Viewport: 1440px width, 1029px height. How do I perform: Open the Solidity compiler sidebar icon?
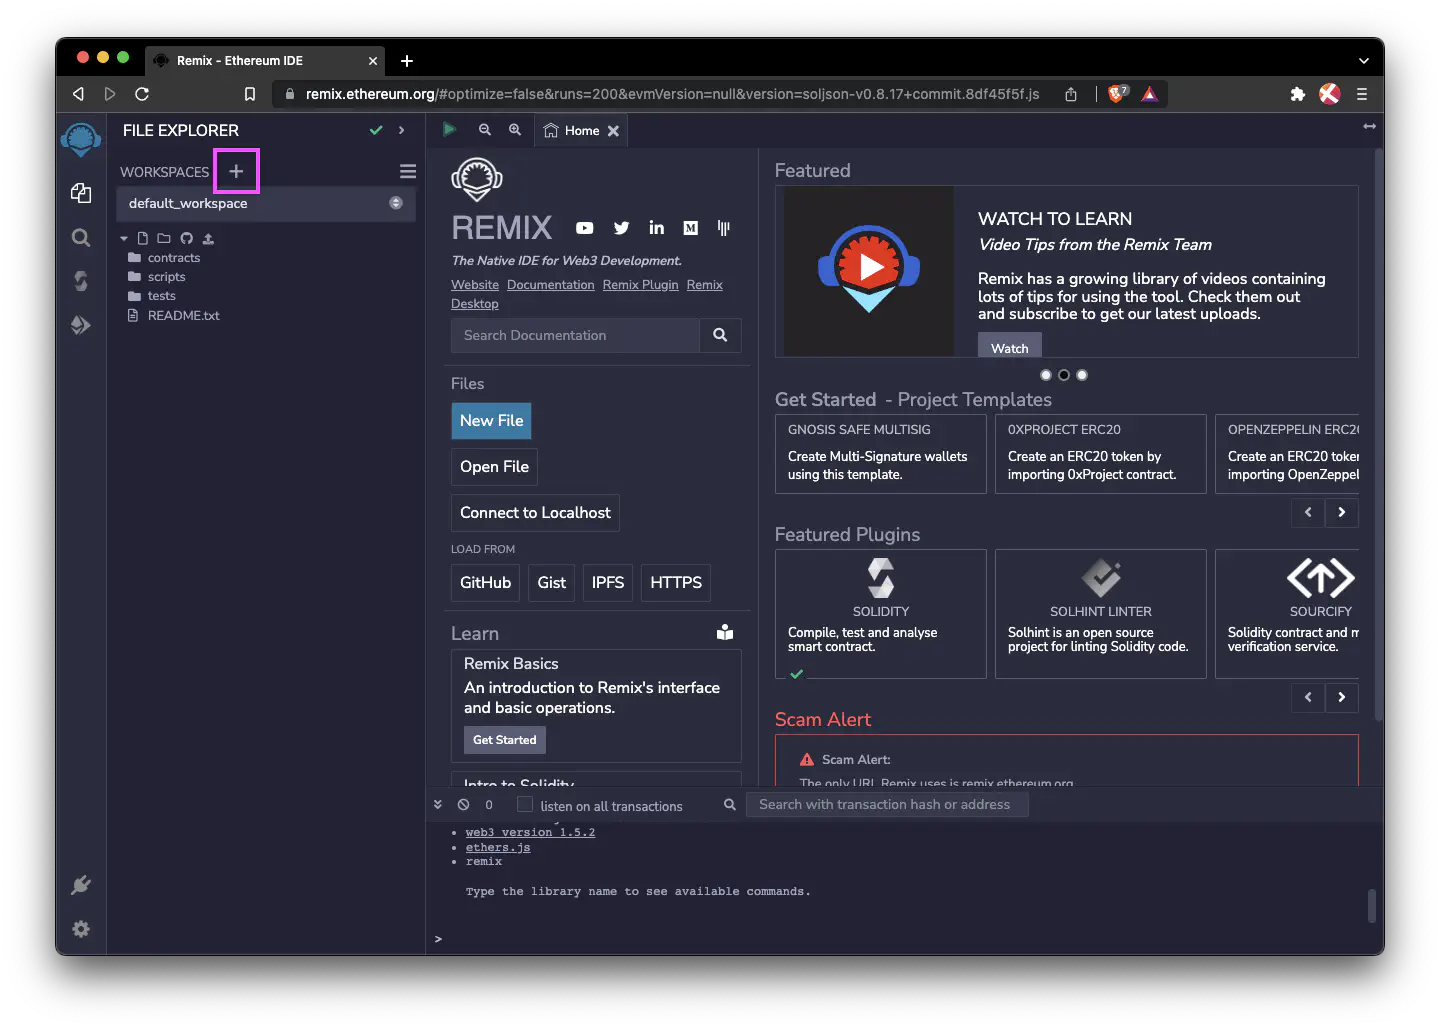click(81, 281)
